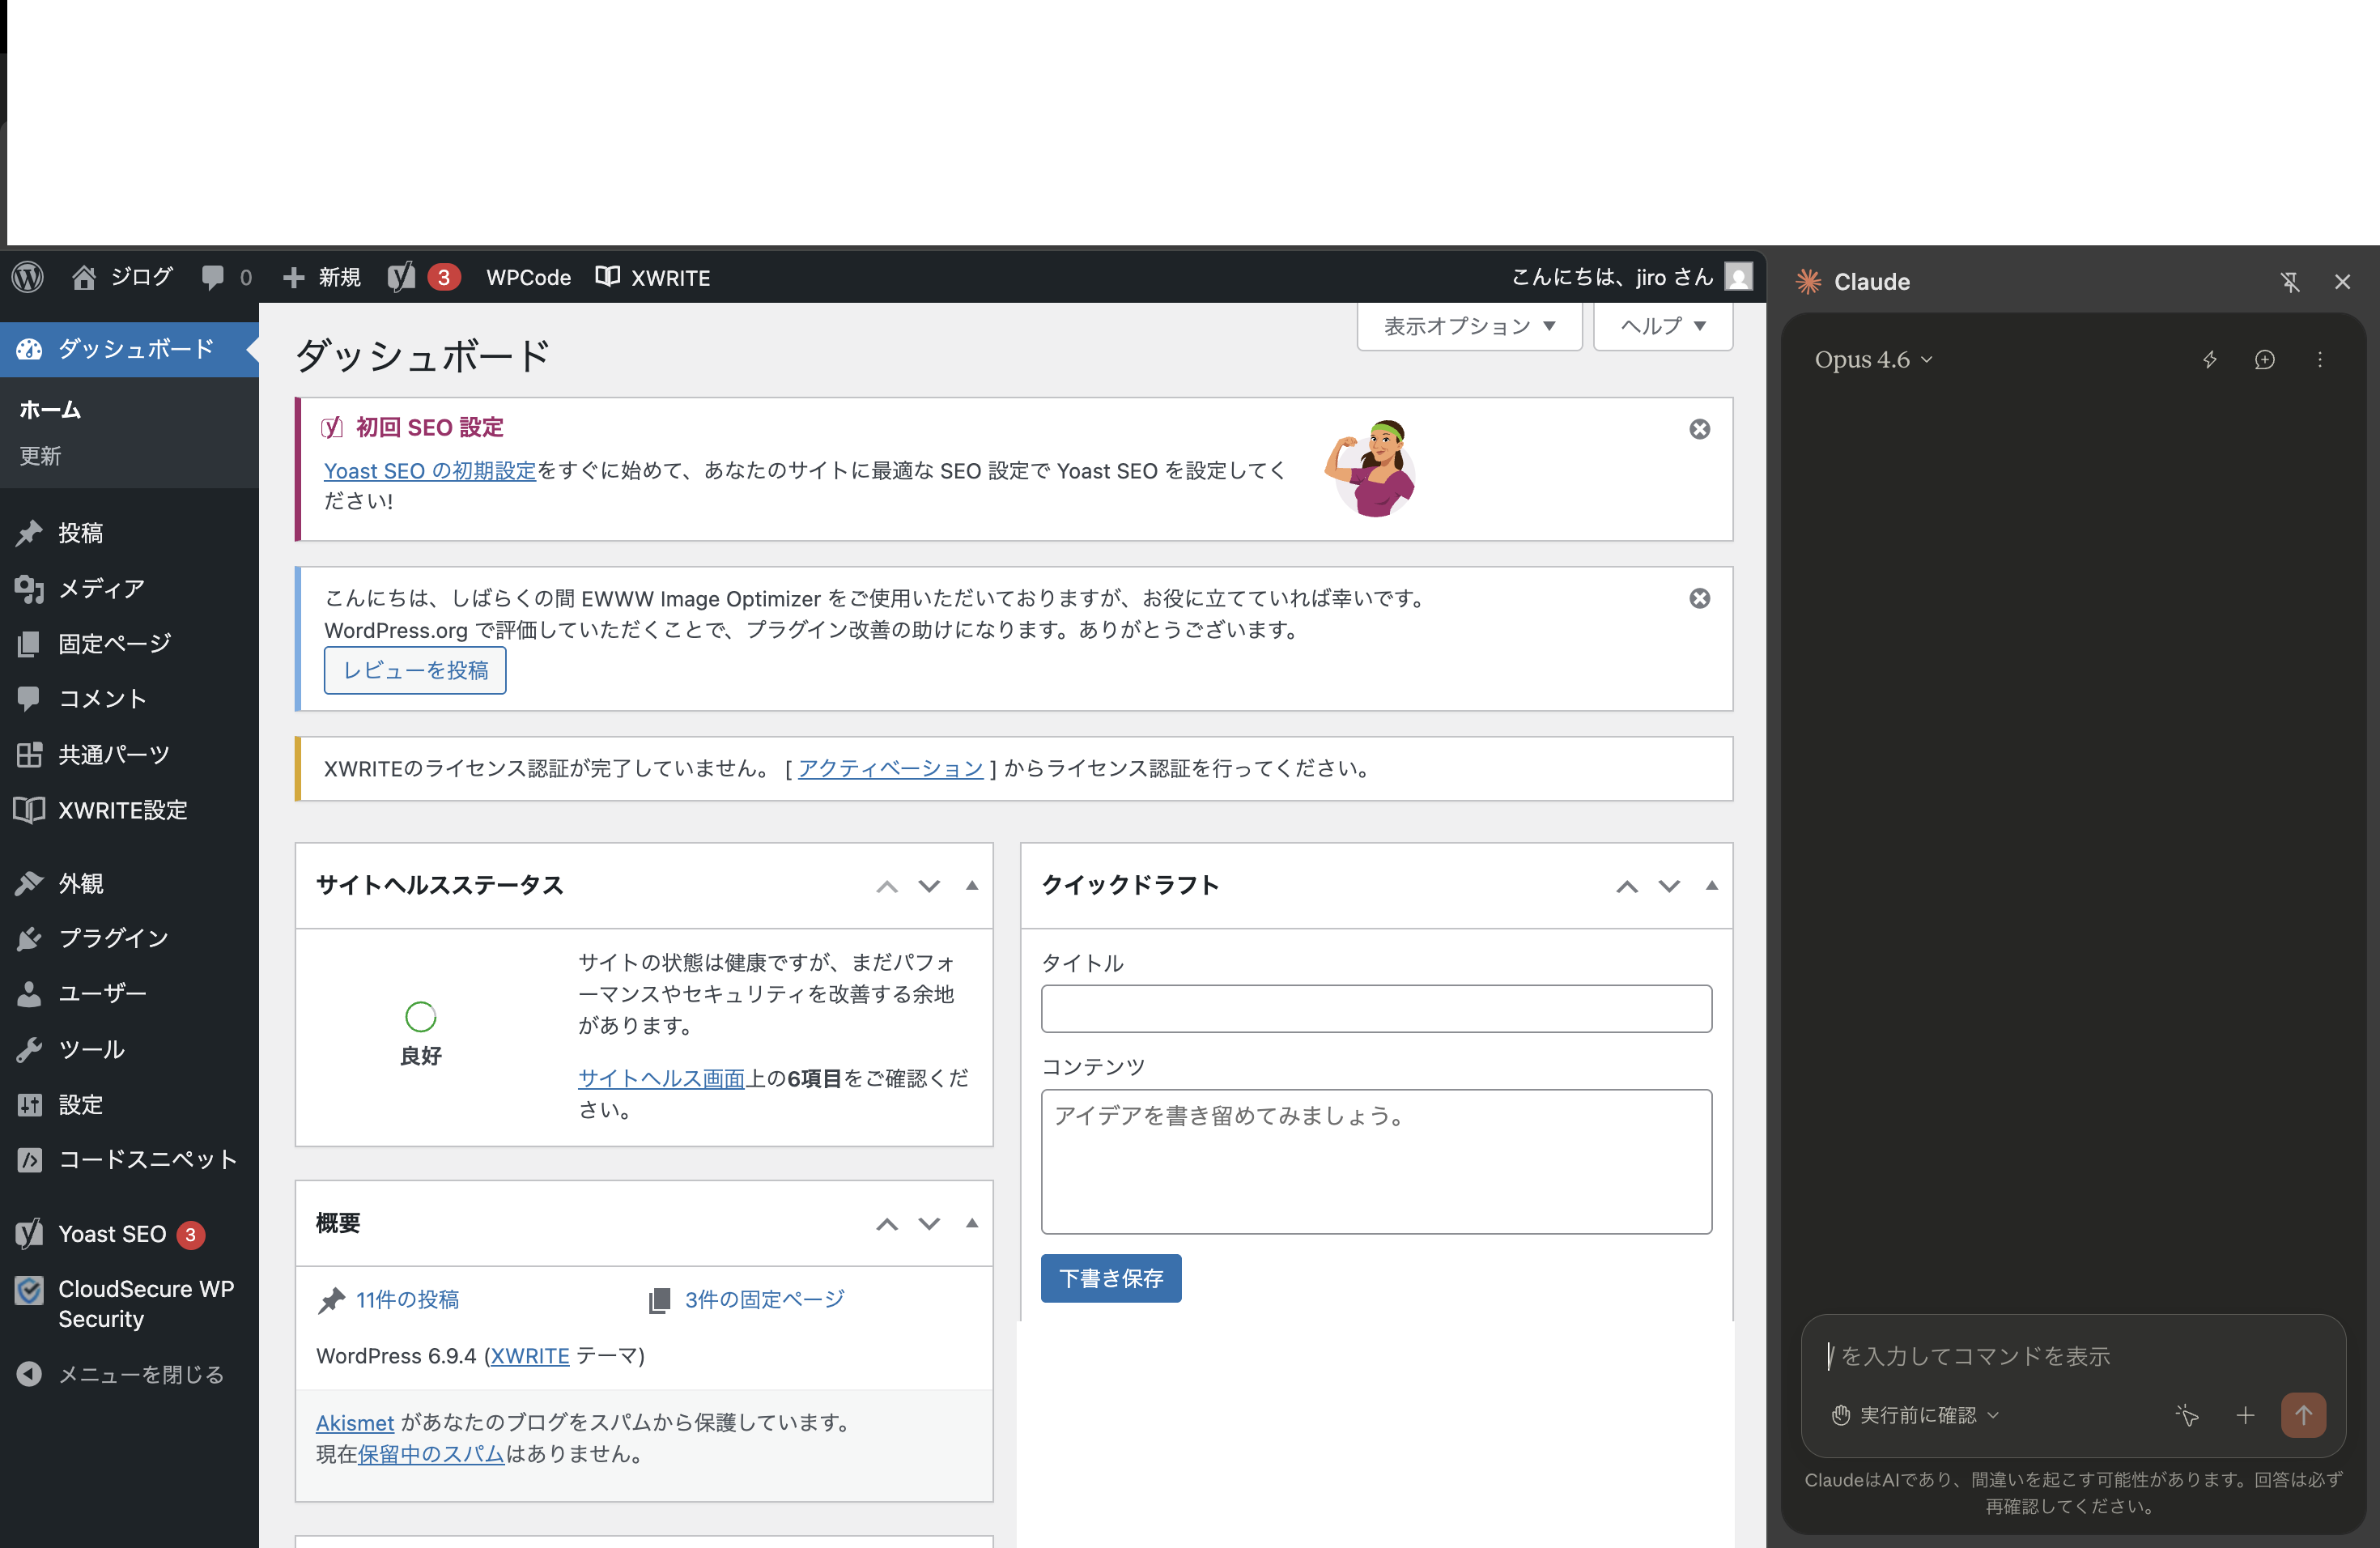The image size is (2380, 1548).
Task: Open the WordPress logo menu in admin bar
Action: point(27,277)
